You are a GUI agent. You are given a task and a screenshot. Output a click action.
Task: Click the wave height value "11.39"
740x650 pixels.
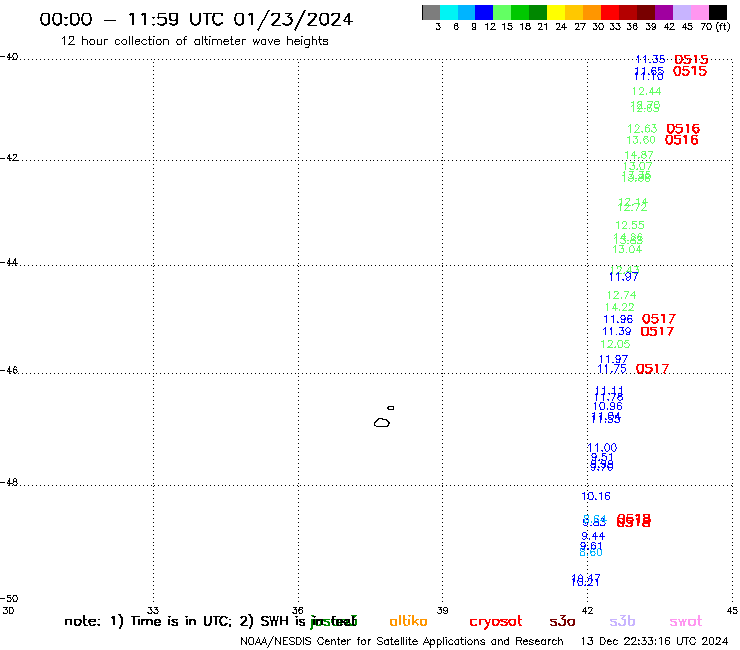pos(617,331)
